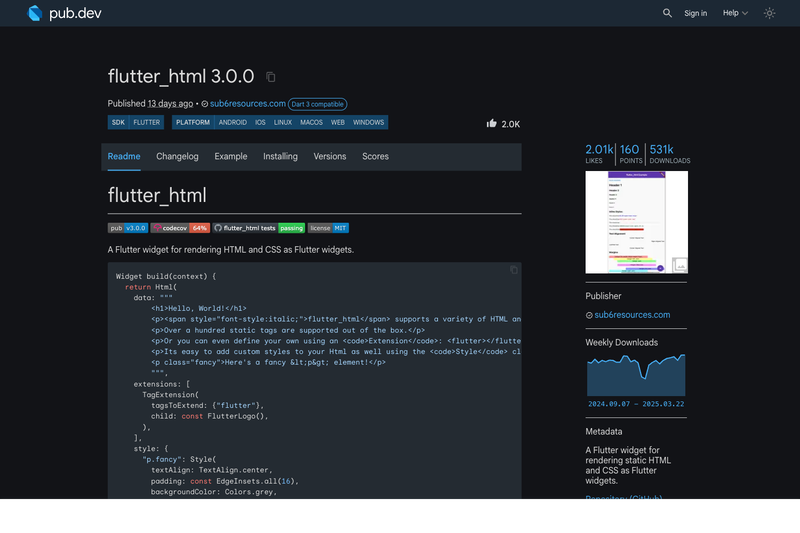Image resolution: width=800 pixels, height=533 pixels.
Task: Click the Published 13 days ago text
Action: pyautogui.click(x=150, y=104)
